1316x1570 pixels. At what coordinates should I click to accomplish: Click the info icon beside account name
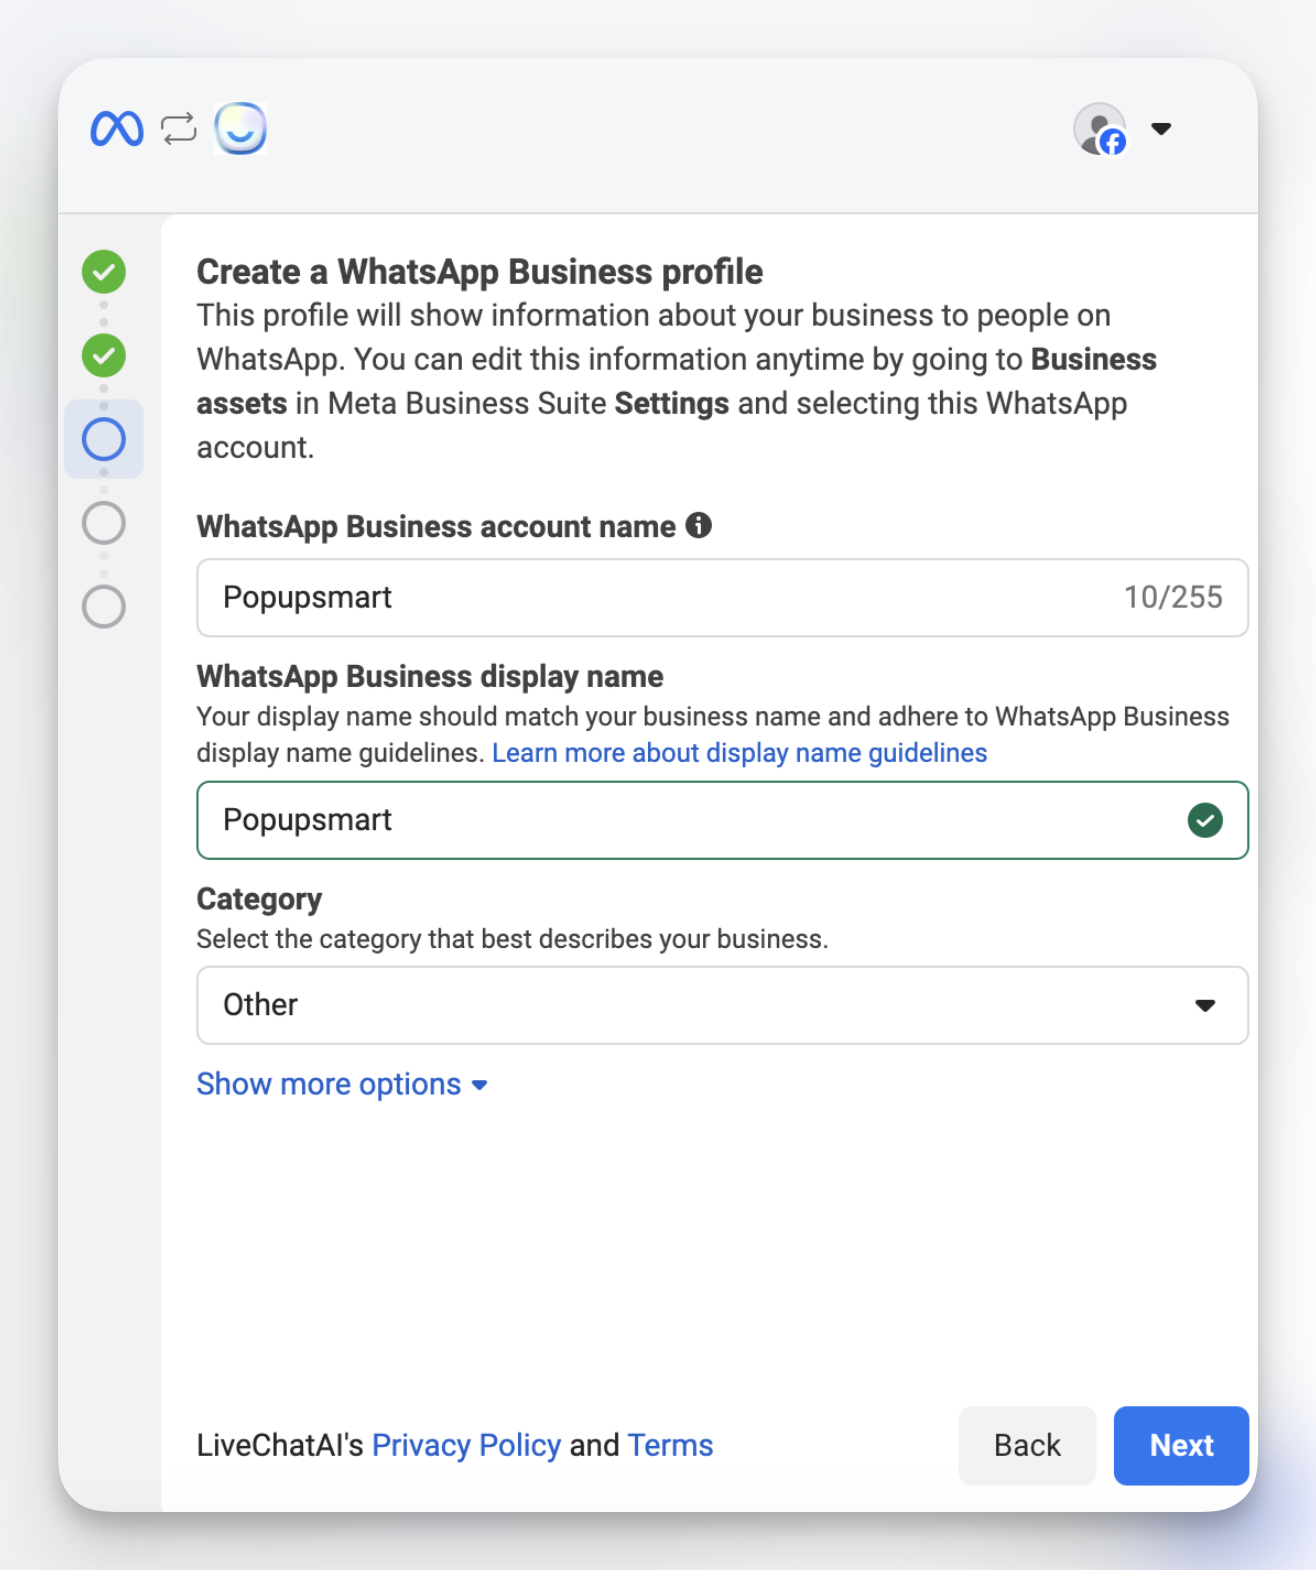(698, 525)
